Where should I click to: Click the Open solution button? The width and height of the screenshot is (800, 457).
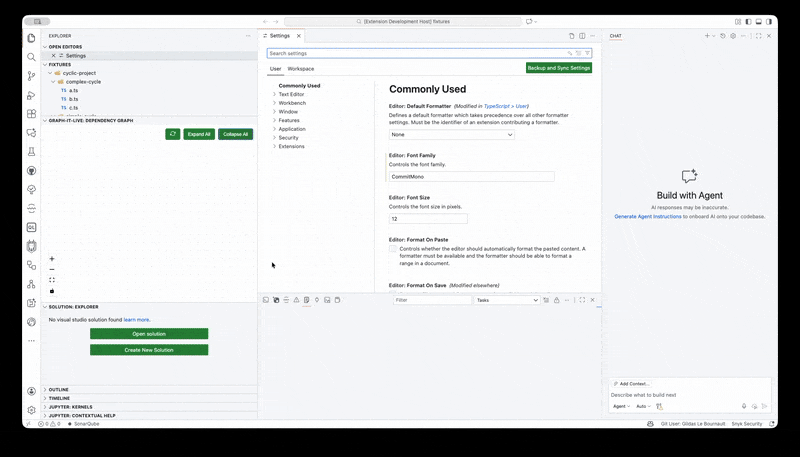point(149,334)
